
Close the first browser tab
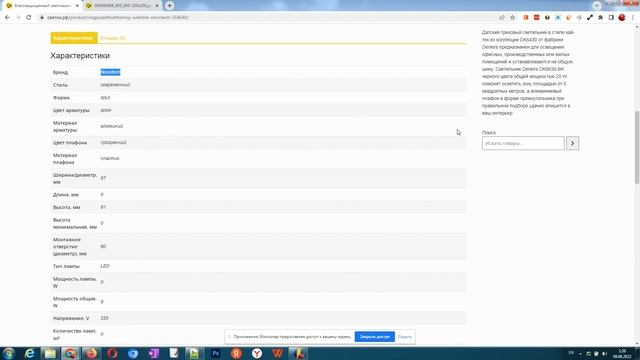77,6
